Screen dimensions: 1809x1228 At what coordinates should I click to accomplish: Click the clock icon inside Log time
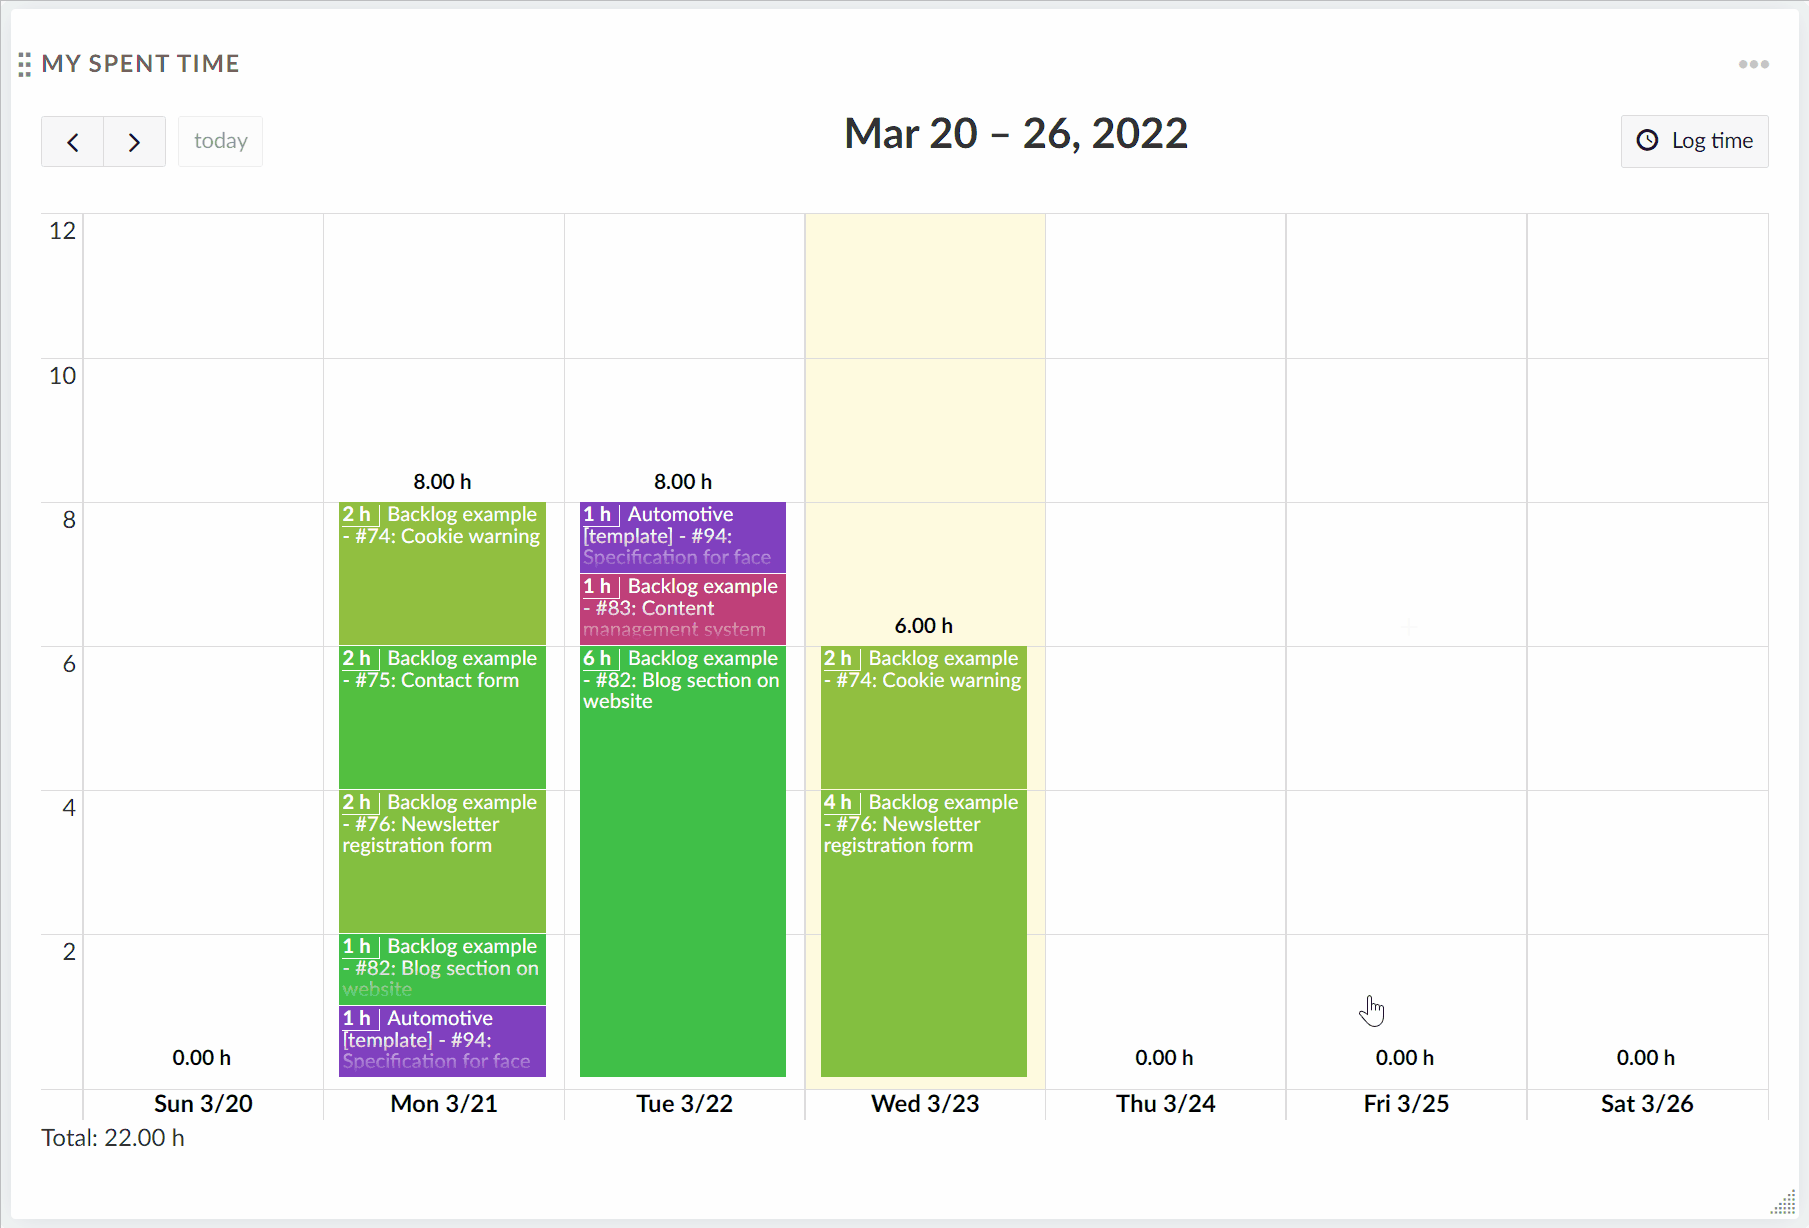point(1647,140)
